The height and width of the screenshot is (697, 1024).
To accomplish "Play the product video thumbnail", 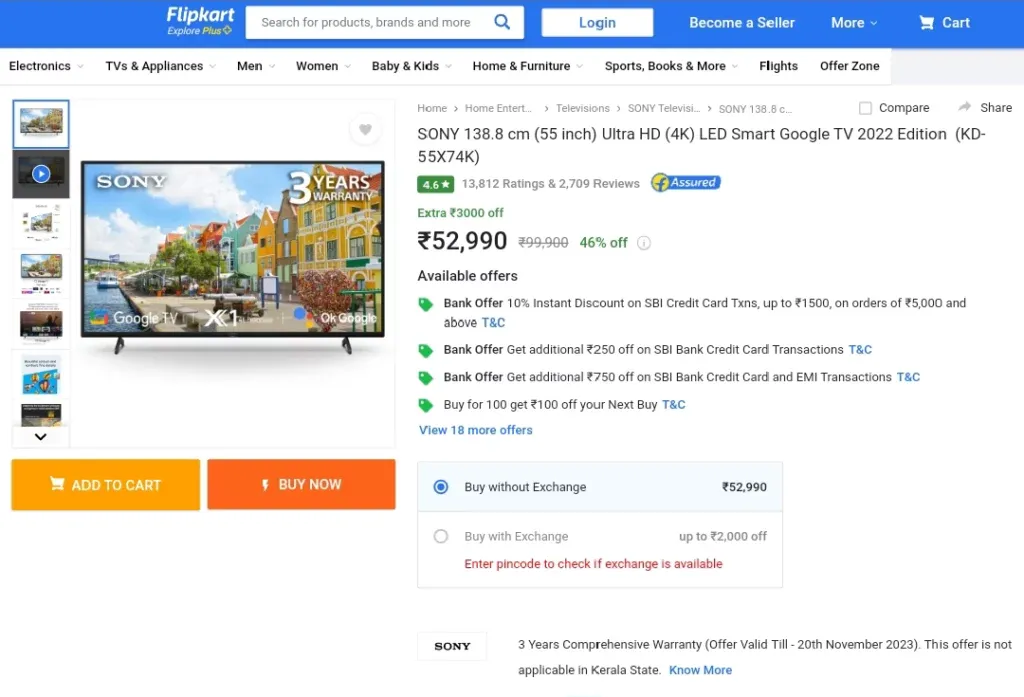I will (x=41, y=174).
